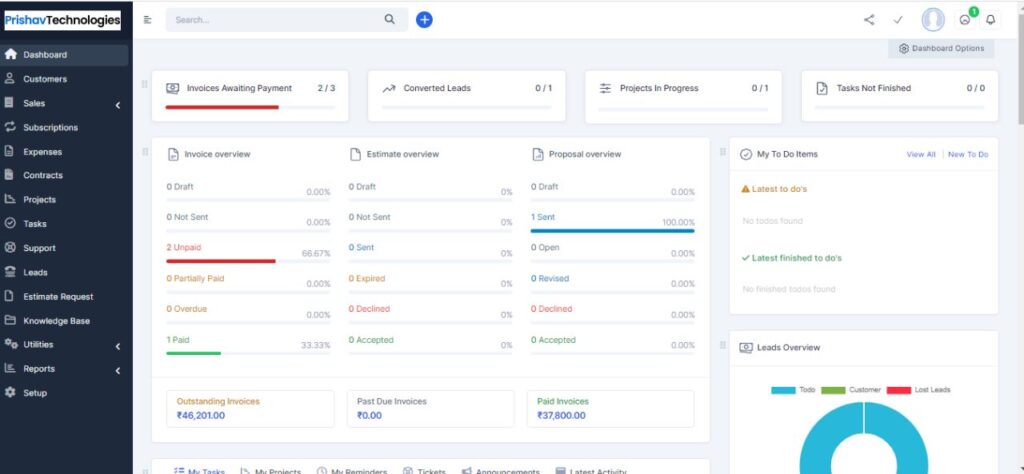Viewport: 1024px width, 474px height.
Task: Click the Contracts file icon
Action: pos(9,175)
